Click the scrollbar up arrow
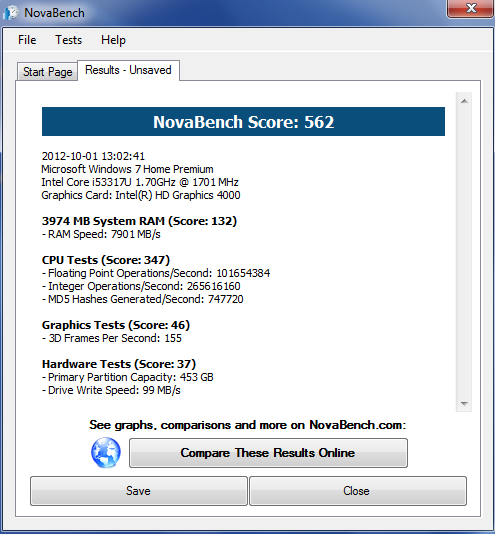Screen dimensions: 495x534 pyautogui.click(x=464, y=101)
